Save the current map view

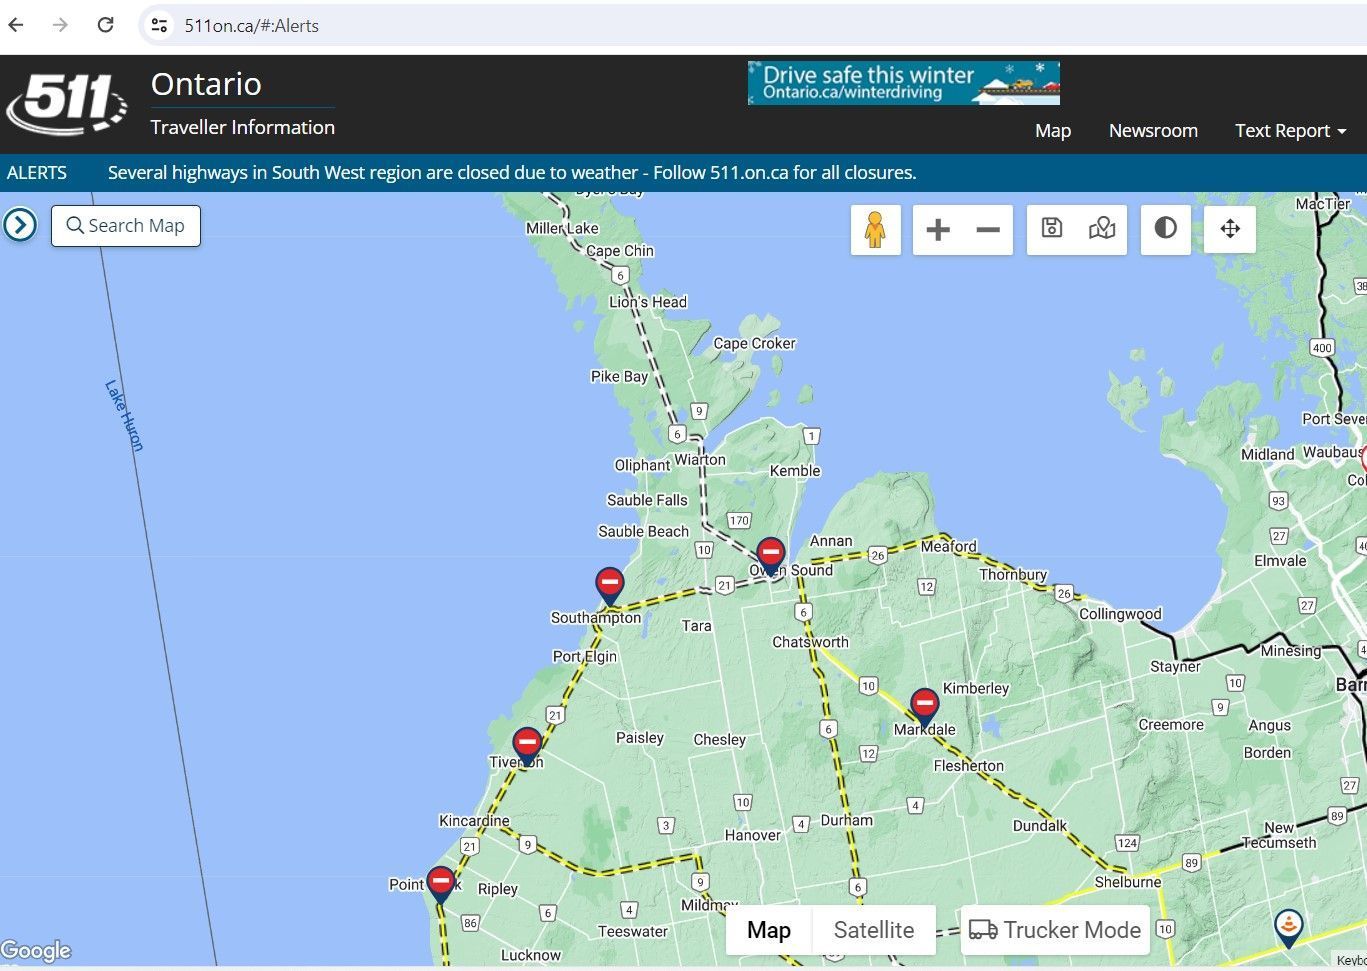1051,228
